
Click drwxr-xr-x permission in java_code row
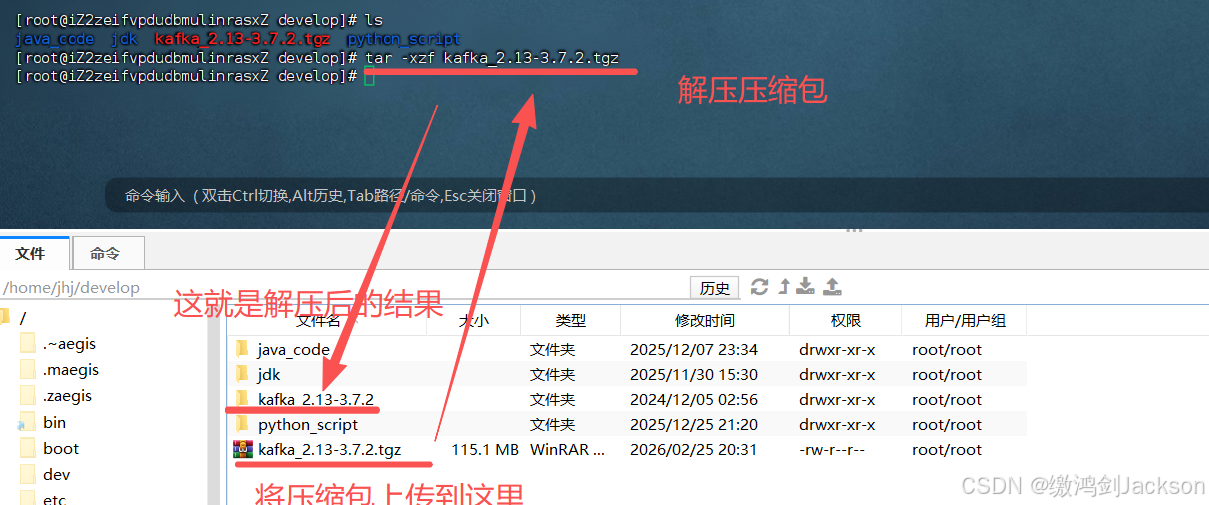tap(837, 349)
